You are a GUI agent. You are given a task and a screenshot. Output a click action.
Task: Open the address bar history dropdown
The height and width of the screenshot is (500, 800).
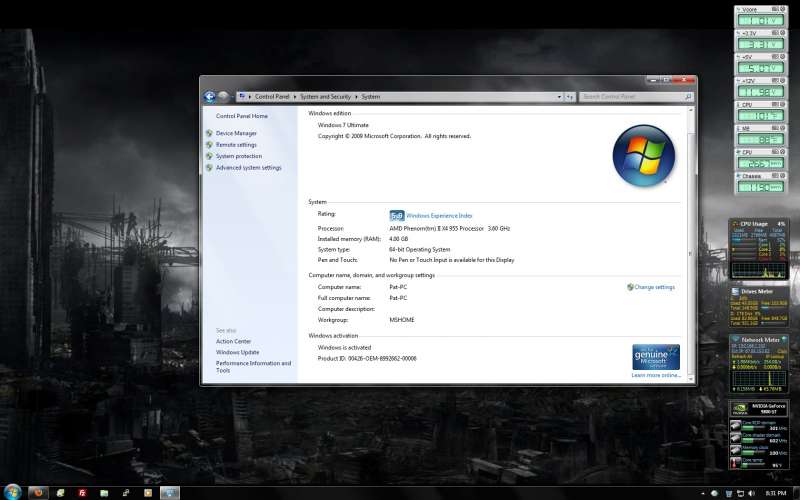pyautogui.click(x=558, y=97)
